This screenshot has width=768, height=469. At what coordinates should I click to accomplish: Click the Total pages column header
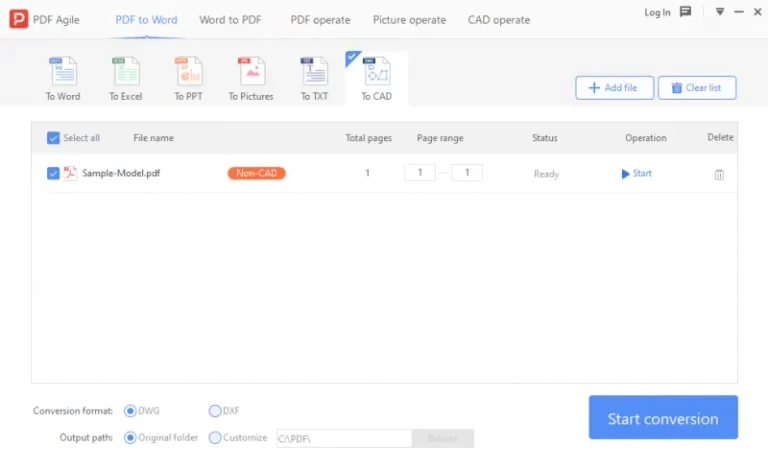pyautogui.click(x=368, y=138)
